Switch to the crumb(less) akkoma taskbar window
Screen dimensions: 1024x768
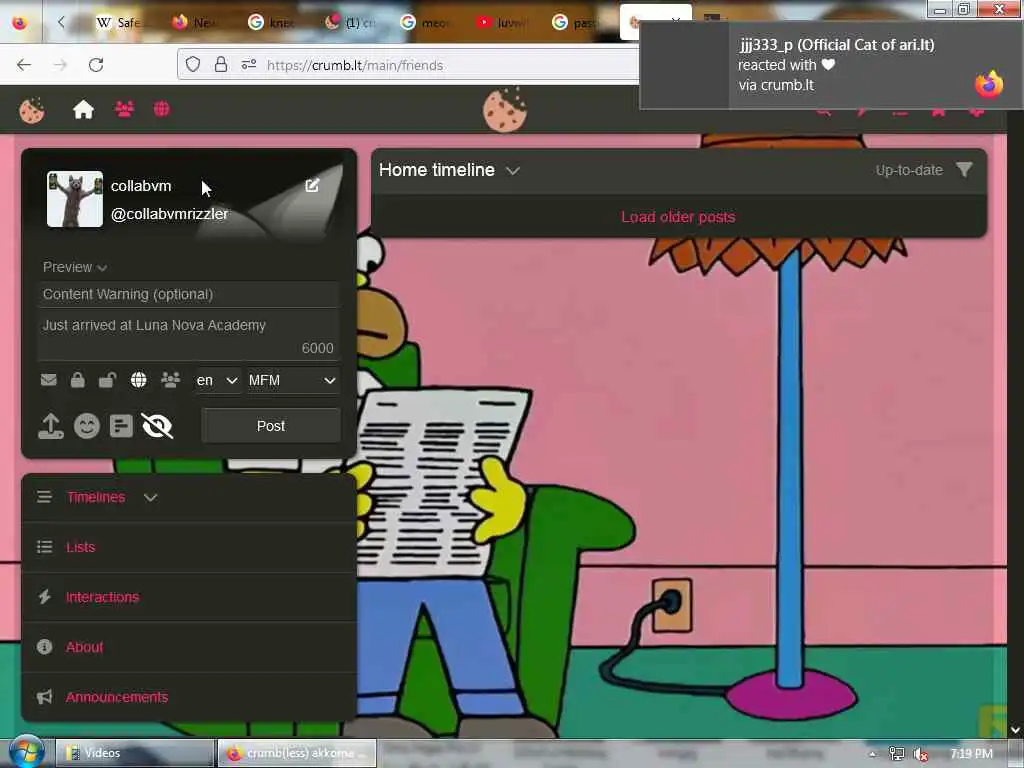tap(297, 753)
